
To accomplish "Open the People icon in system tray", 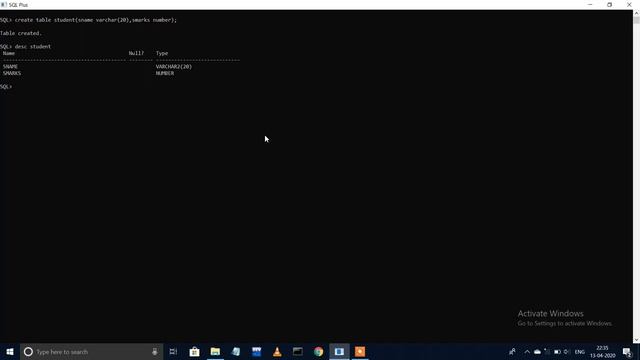I will (x=512, y=351).
